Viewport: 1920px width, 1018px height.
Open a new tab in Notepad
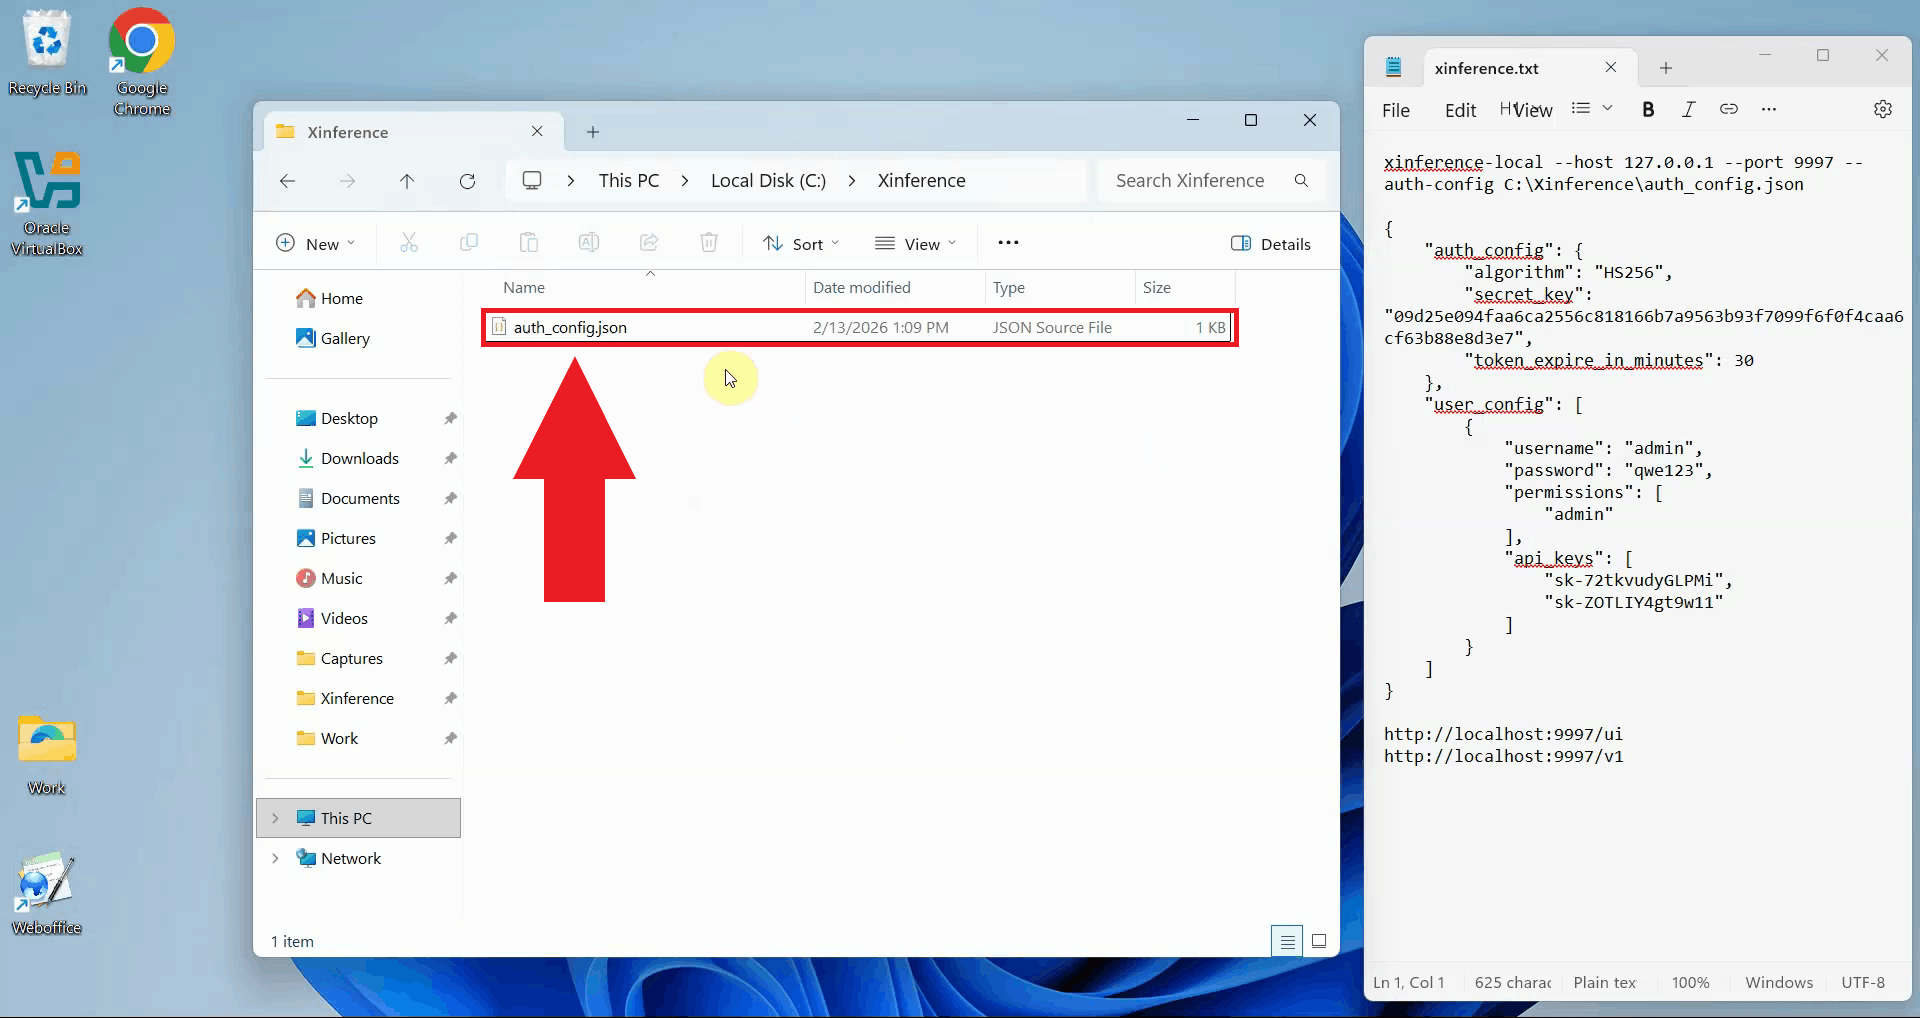pyautogui.click(x=1665, y=67)
